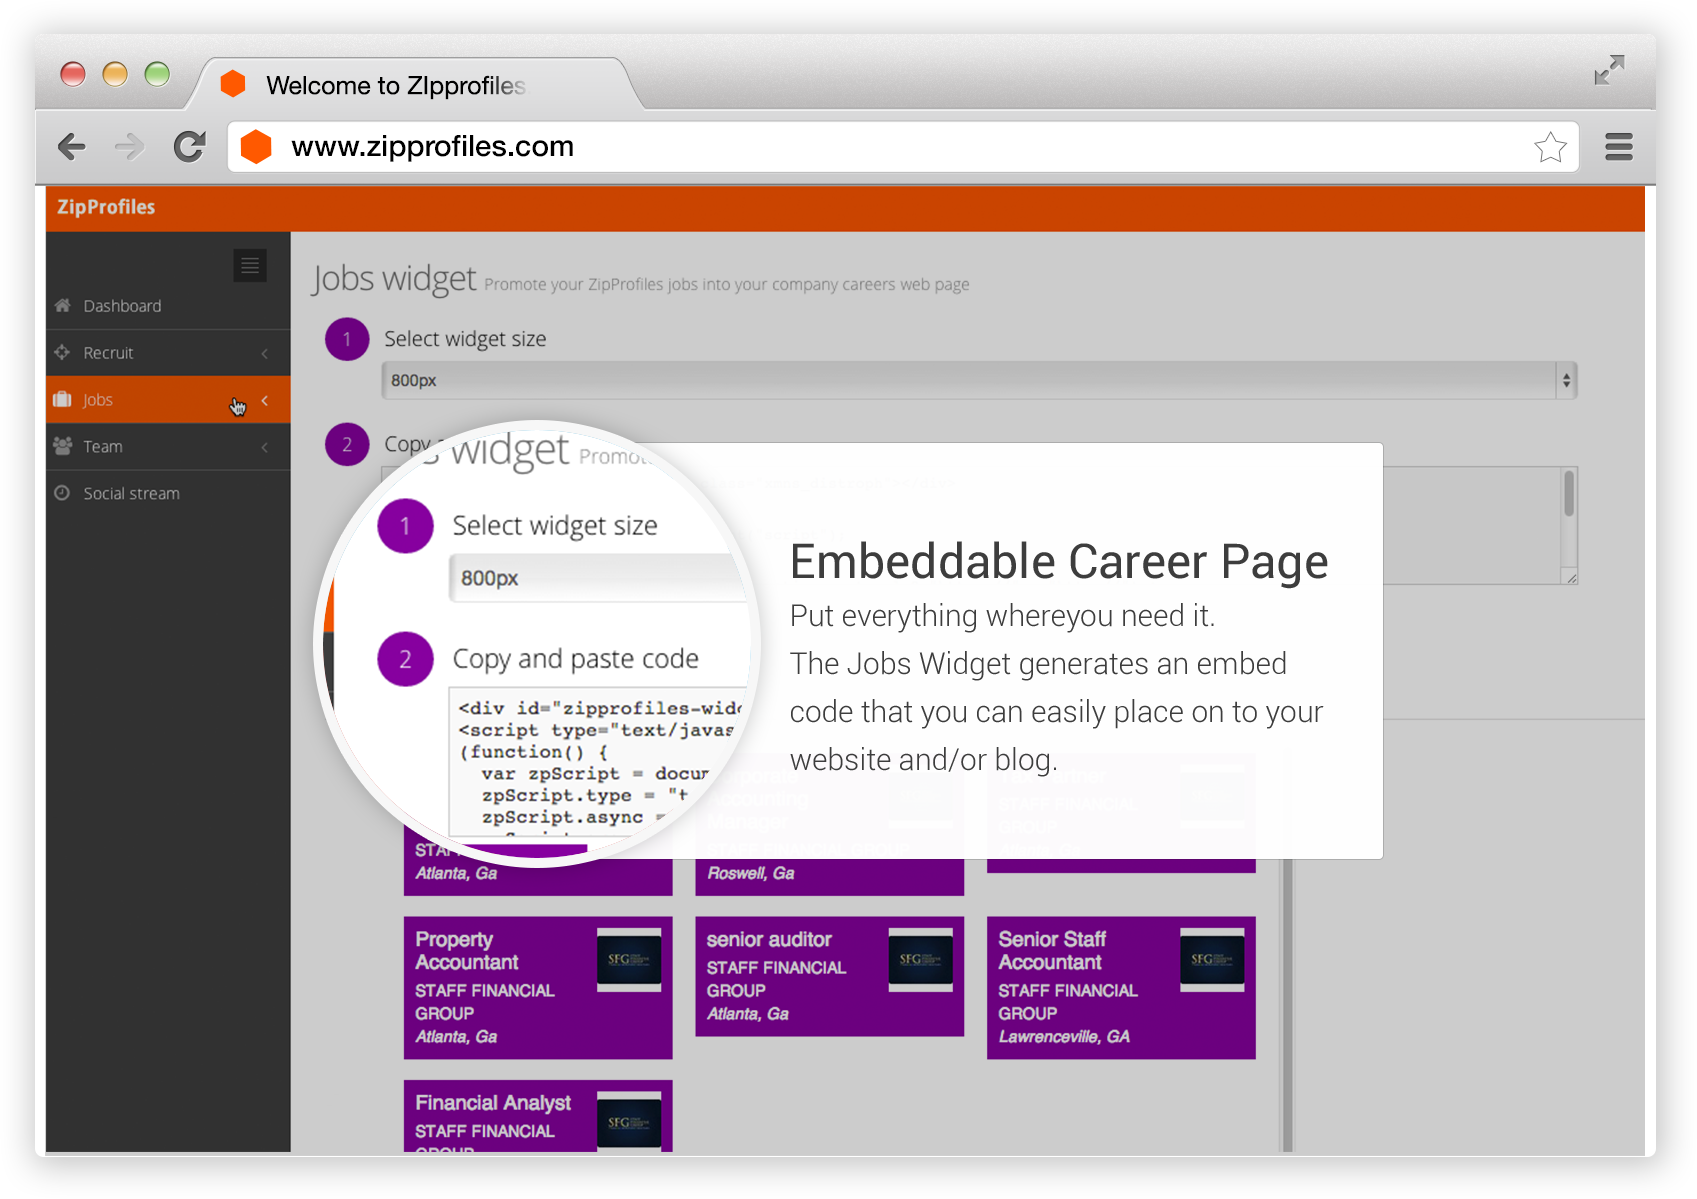Select the Financial Analyst job card
The height and width of the screenshot is (1199, 1697).
pyautogui.click(x=537, y=1115)
